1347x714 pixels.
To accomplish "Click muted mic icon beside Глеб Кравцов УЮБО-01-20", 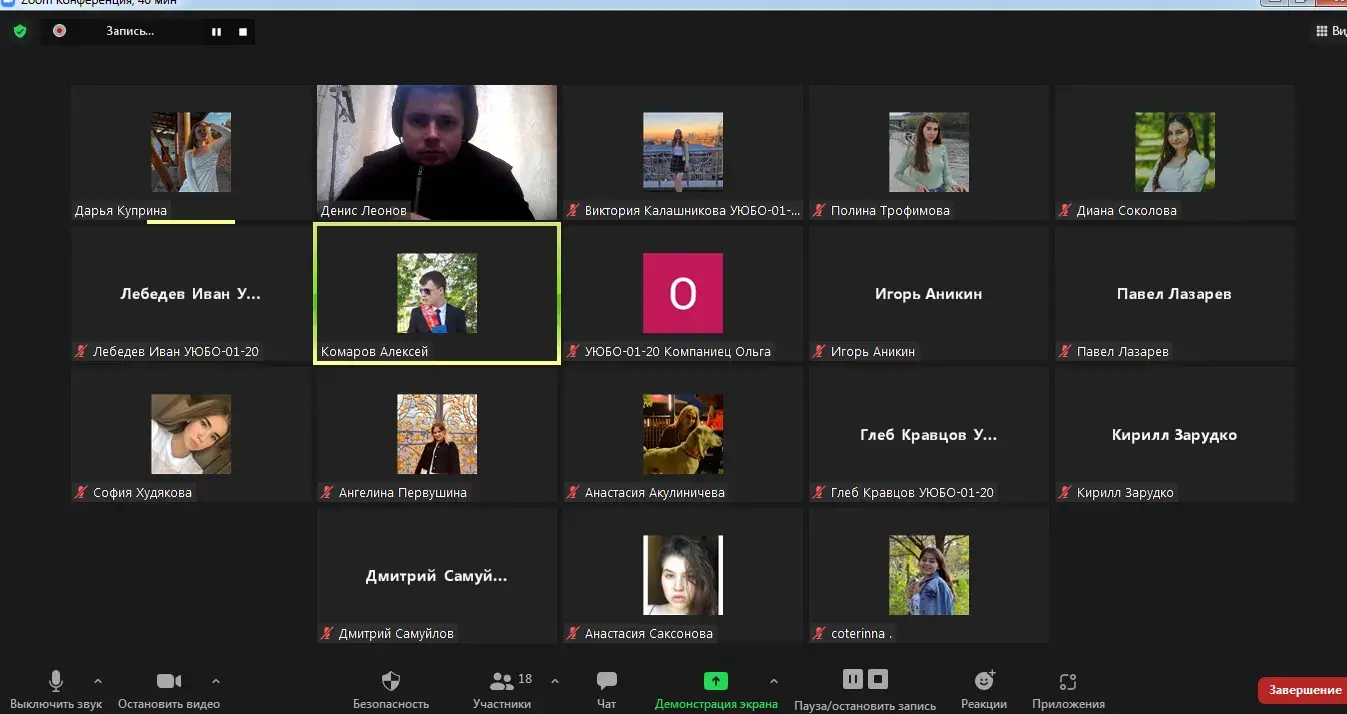I will (x=820, y=493).
